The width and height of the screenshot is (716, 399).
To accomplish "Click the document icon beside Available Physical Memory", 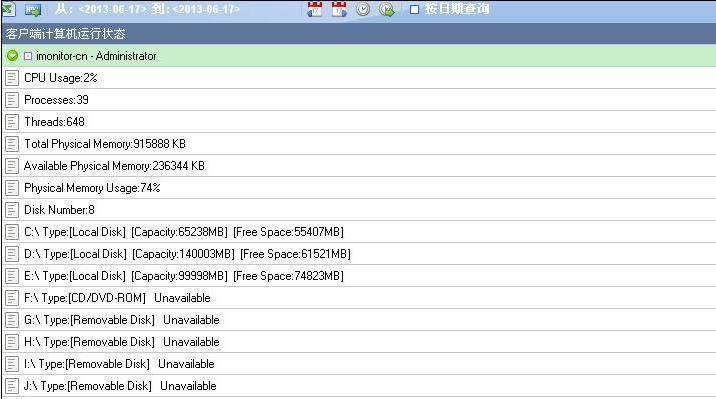I will tap(12, 166).
